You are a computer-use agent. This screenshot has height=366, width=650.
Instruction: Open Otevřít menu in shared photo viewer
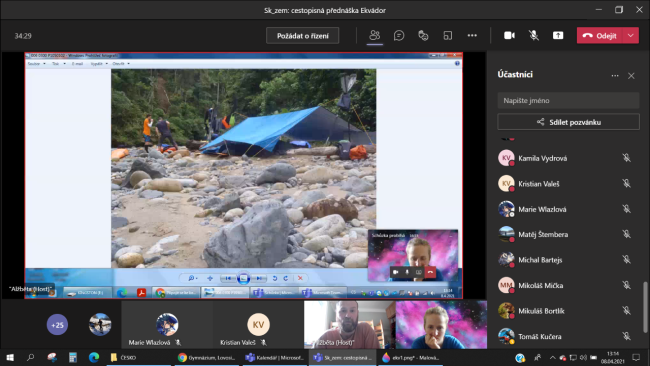(121, 64)
